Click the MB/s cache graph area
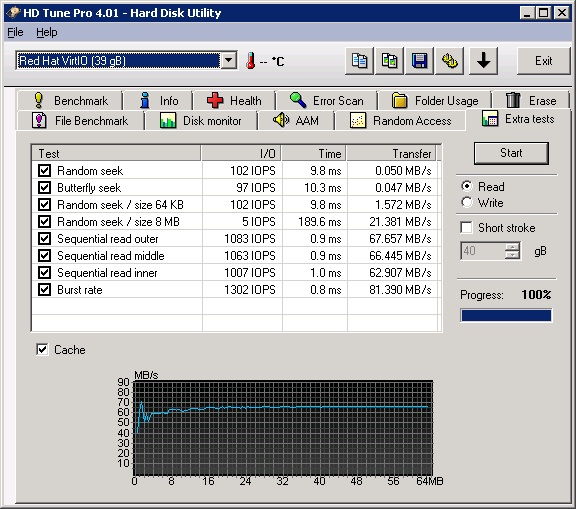The width and height of the screenshot is (576, 509). [x=283, y=428]
